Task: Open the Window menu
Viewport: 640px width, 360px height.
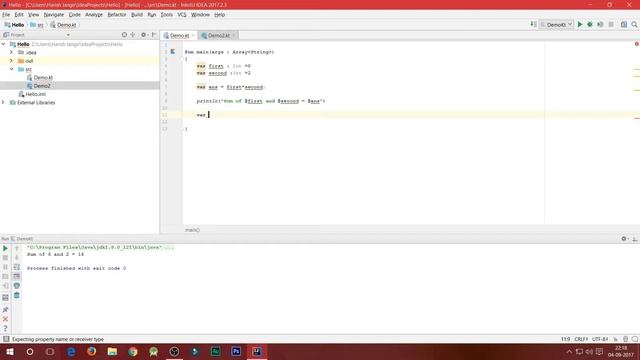Action: [200, 14]
